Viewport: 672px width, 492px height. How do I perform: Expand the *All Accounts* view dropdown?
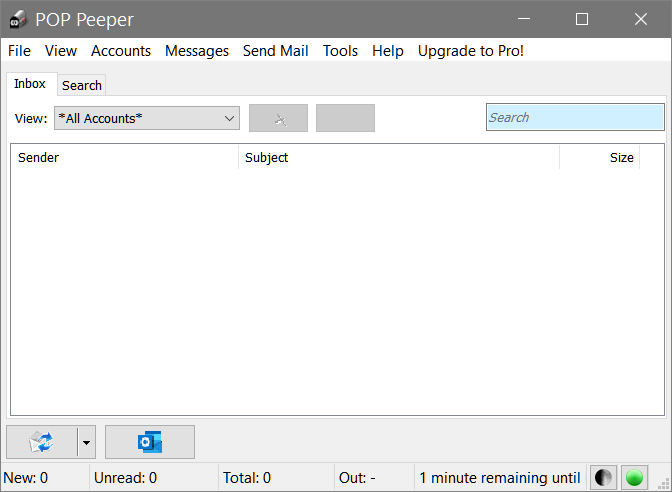(x=147, y=118)
